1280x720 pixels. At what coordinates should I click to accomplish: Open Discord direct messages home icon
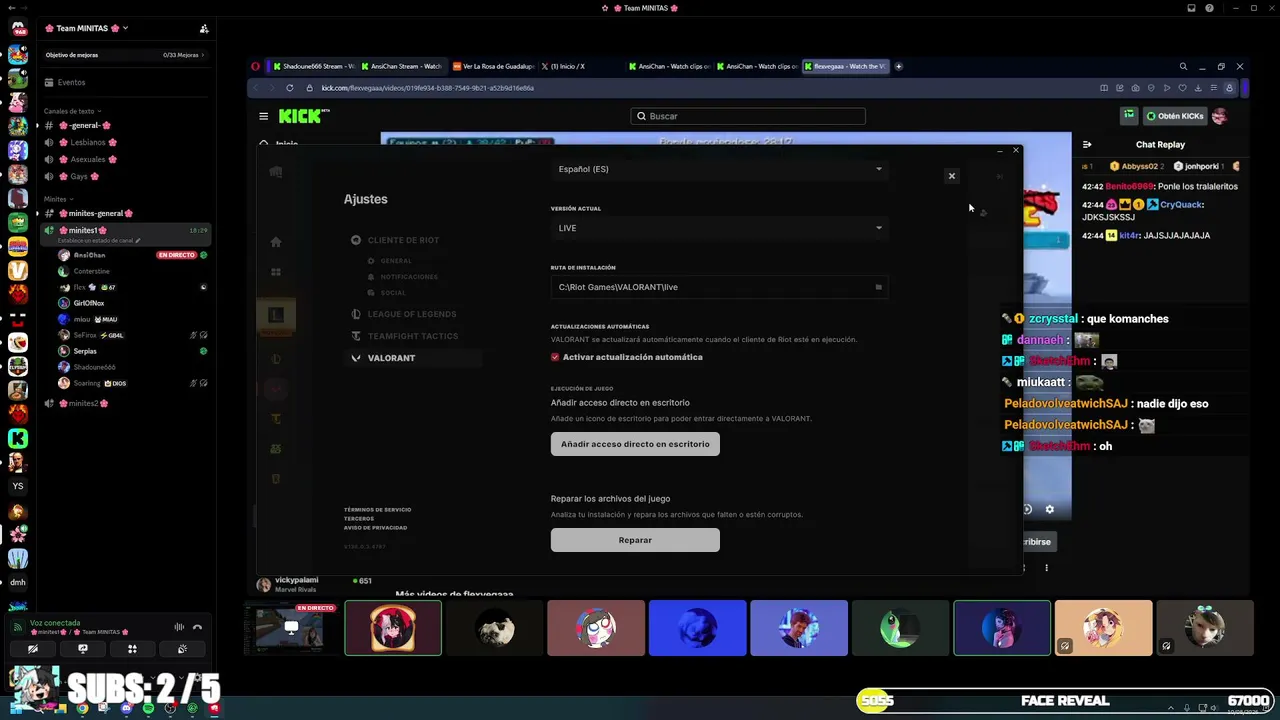18,28
